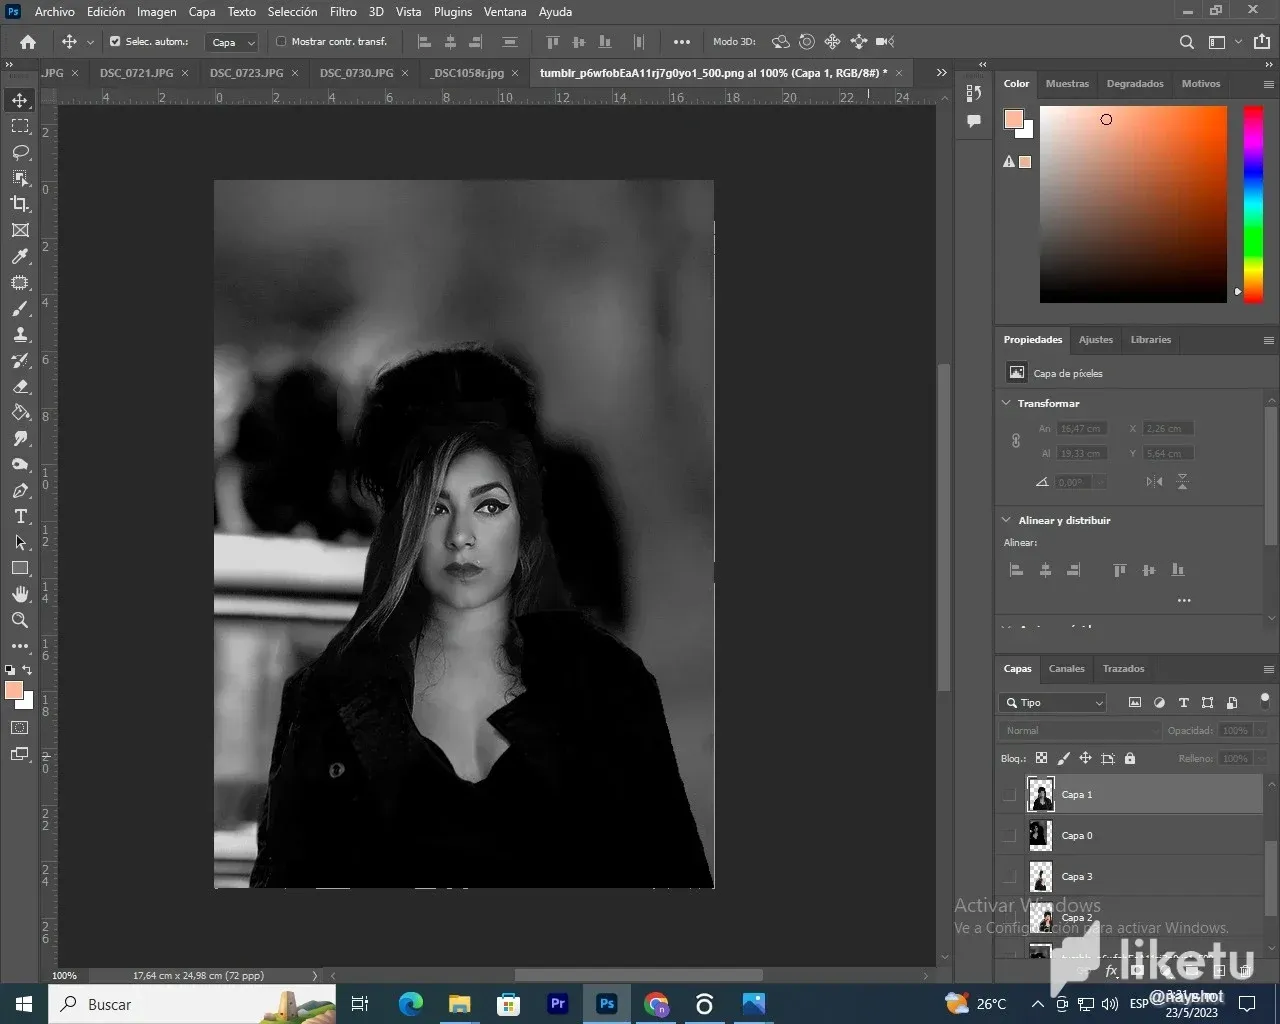Image resolution: width=1280 pixels, height=1024 pixels.
Task: Select the Clone Stamp tool
Action: pyautogui.click(x=20, y=335)
